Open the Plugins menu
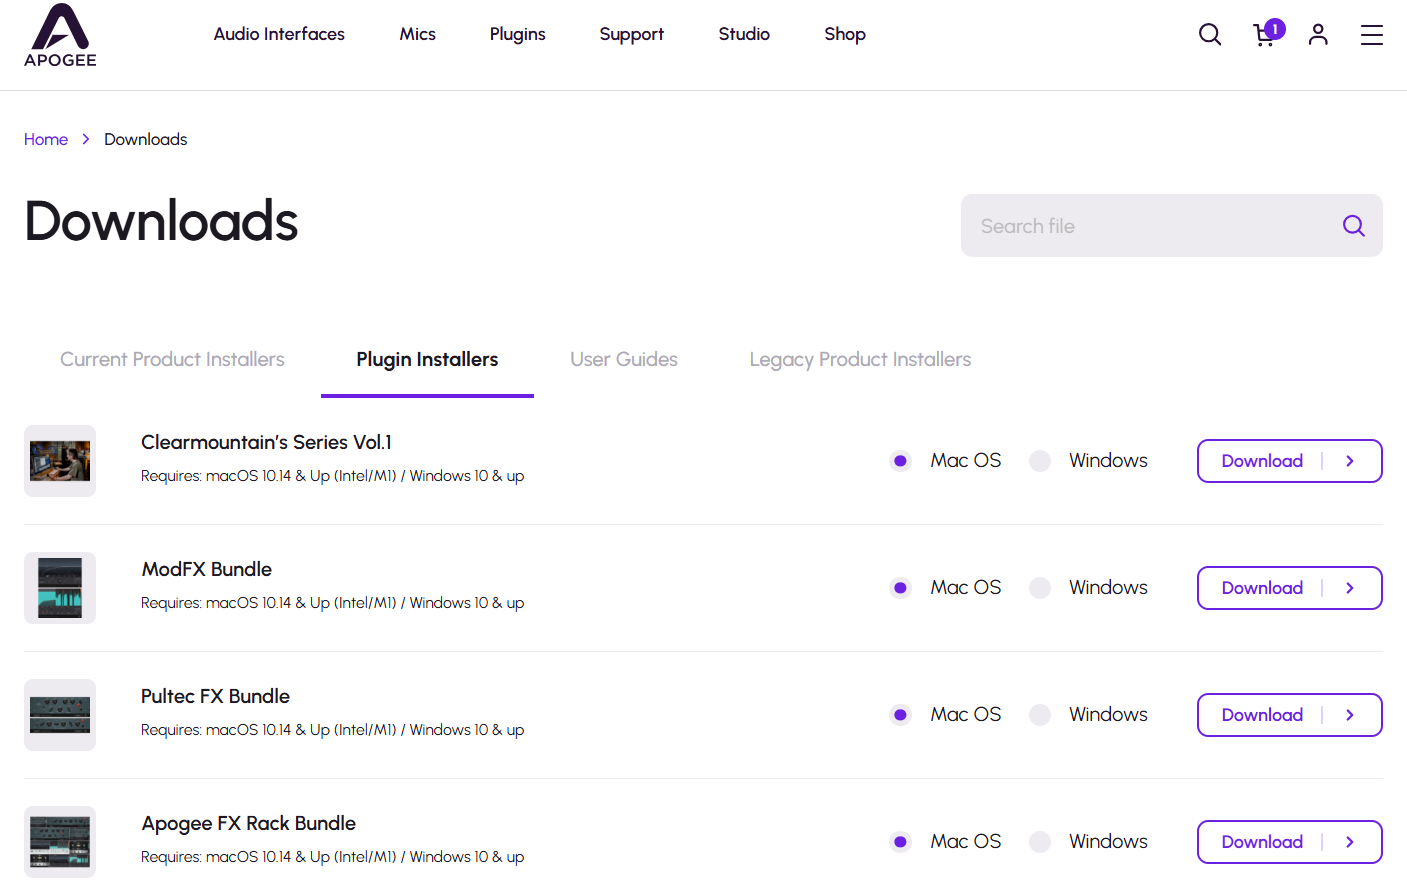 coord(517,34)
